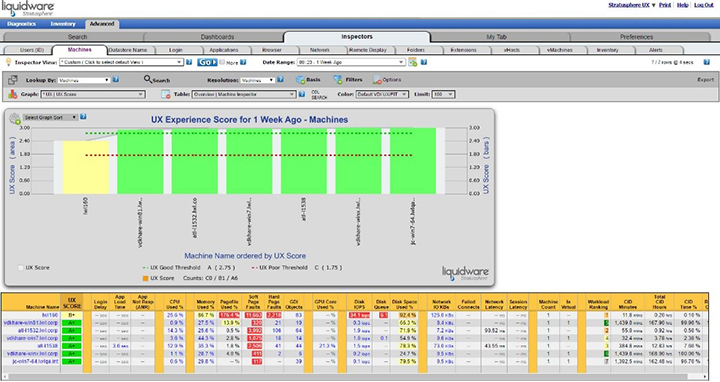Select the Users (ID) sub-tab
This screenshot has width=720, height=382.
[32, 50]
